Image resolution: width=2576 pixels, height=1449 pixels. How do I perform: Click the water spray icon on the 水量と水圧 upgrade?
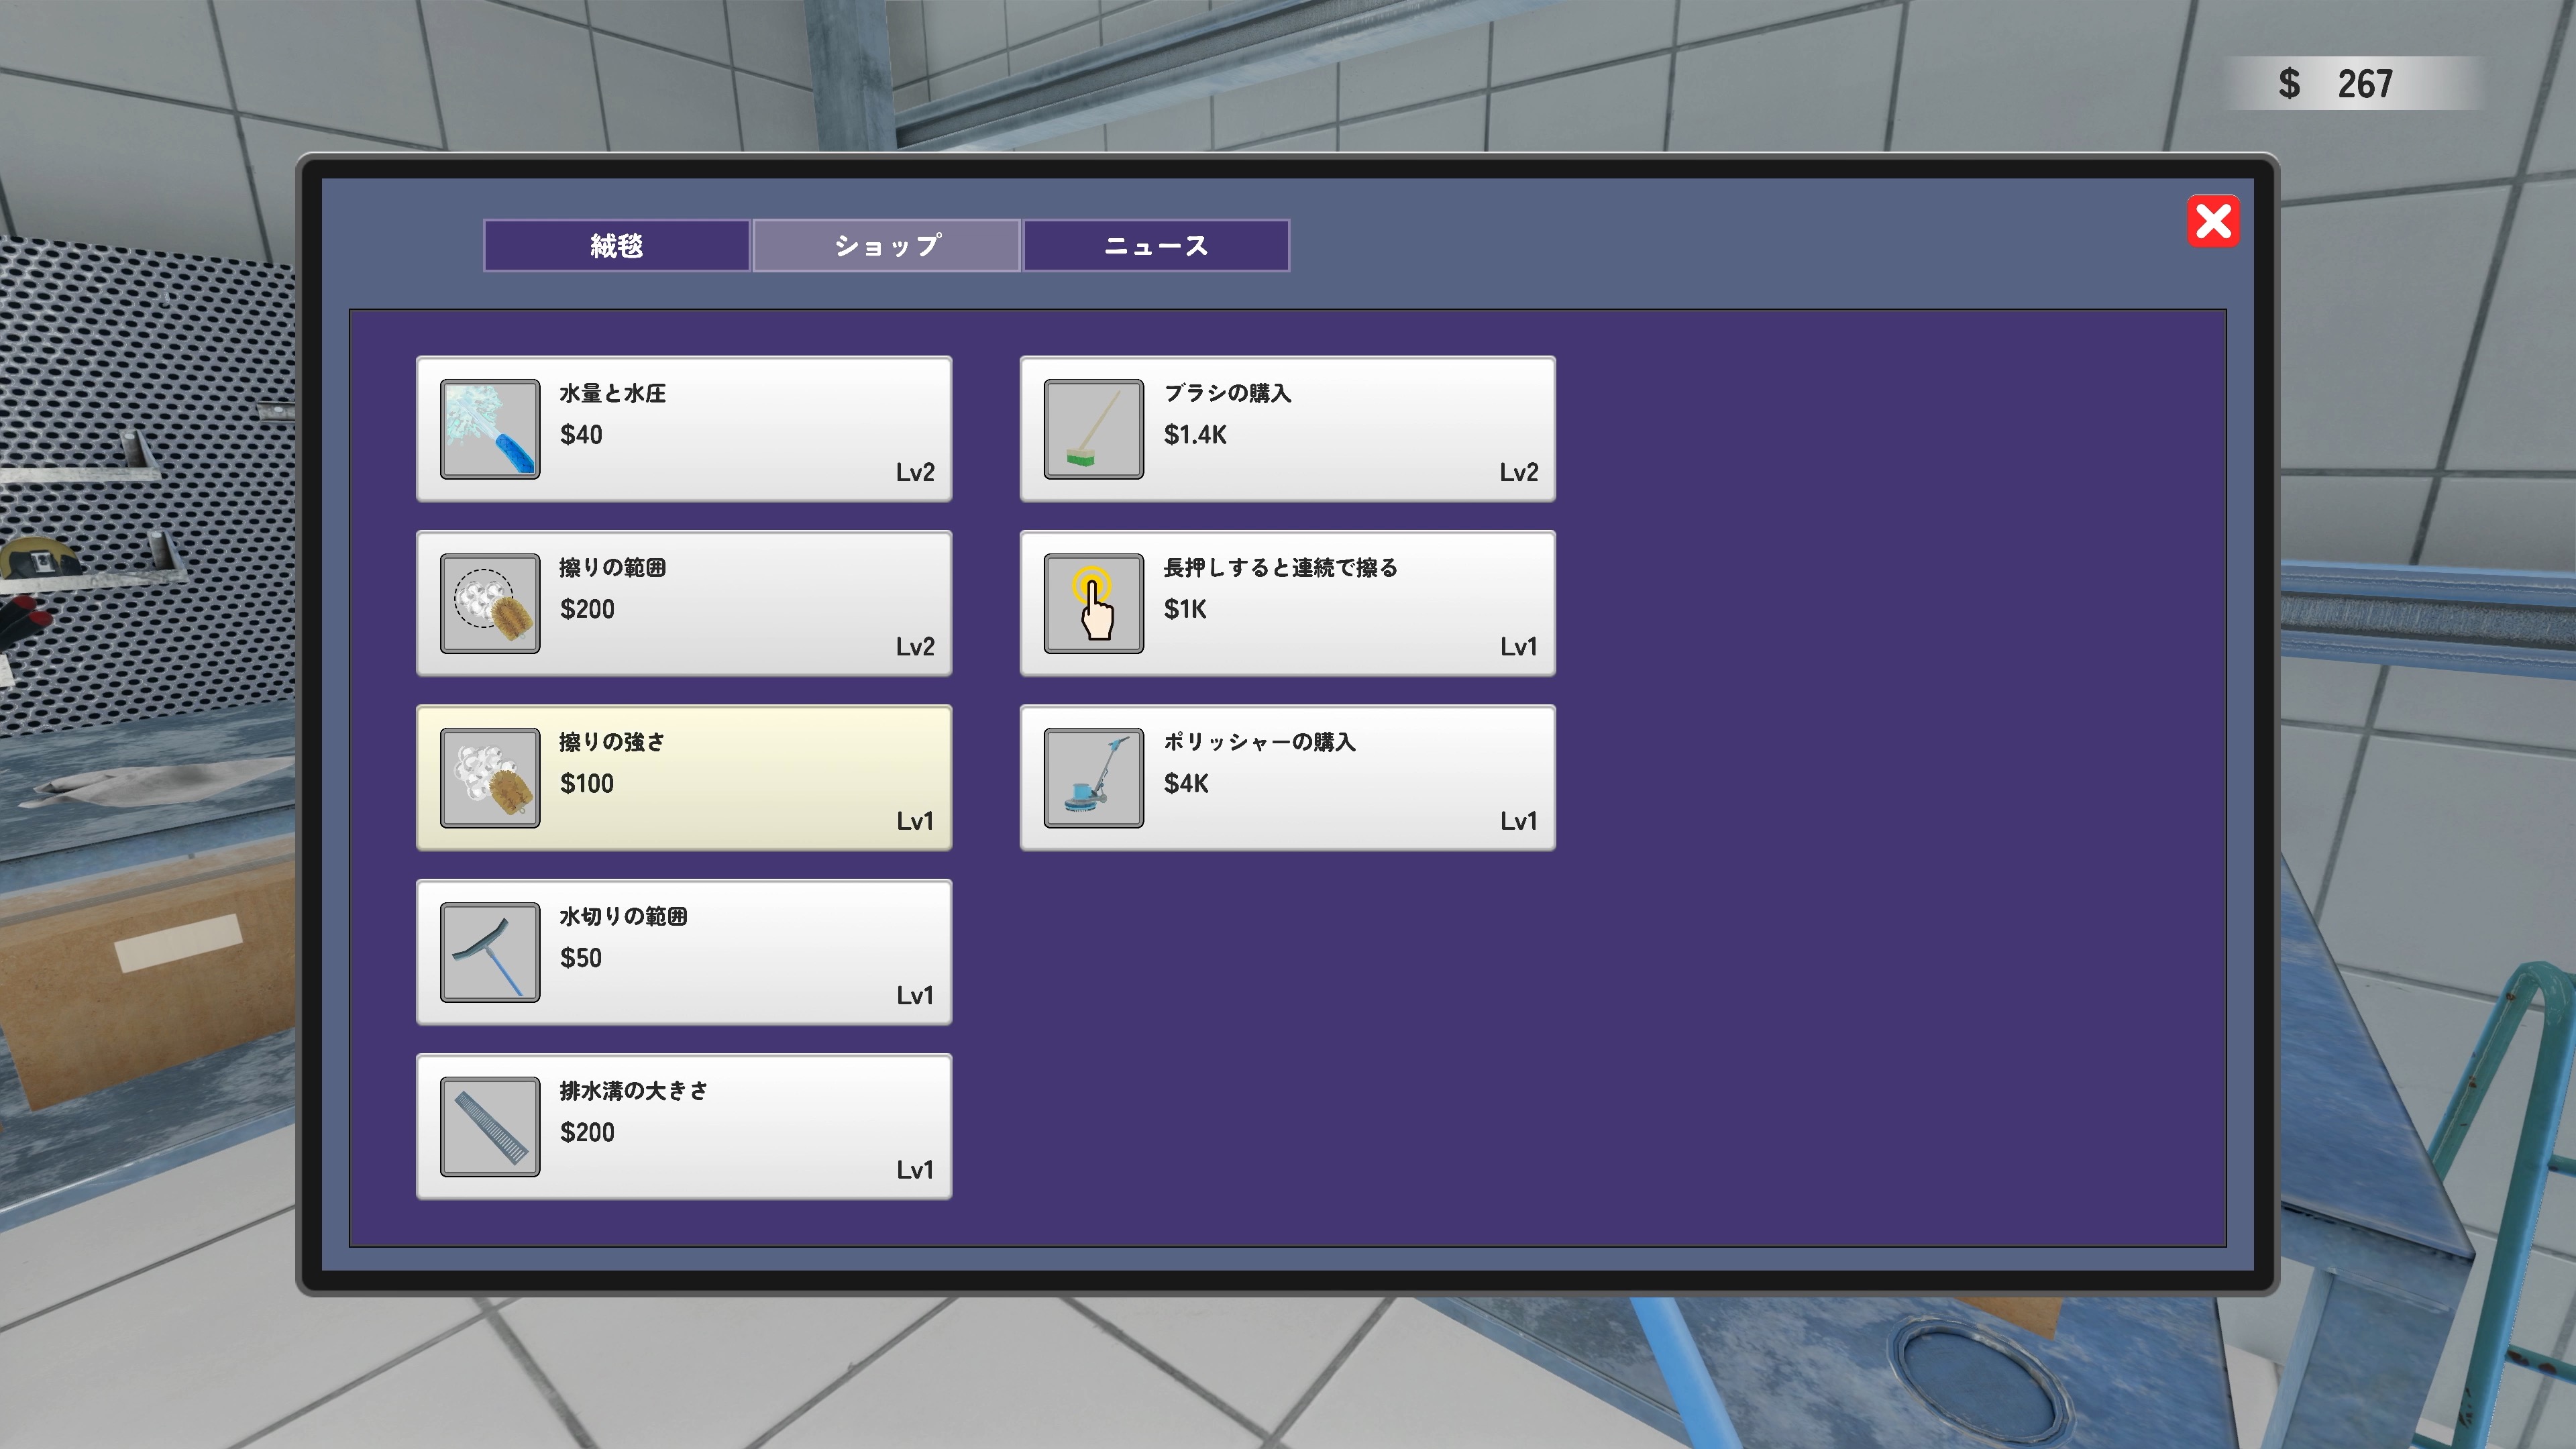pyautogui.click(x=489, y=430)
